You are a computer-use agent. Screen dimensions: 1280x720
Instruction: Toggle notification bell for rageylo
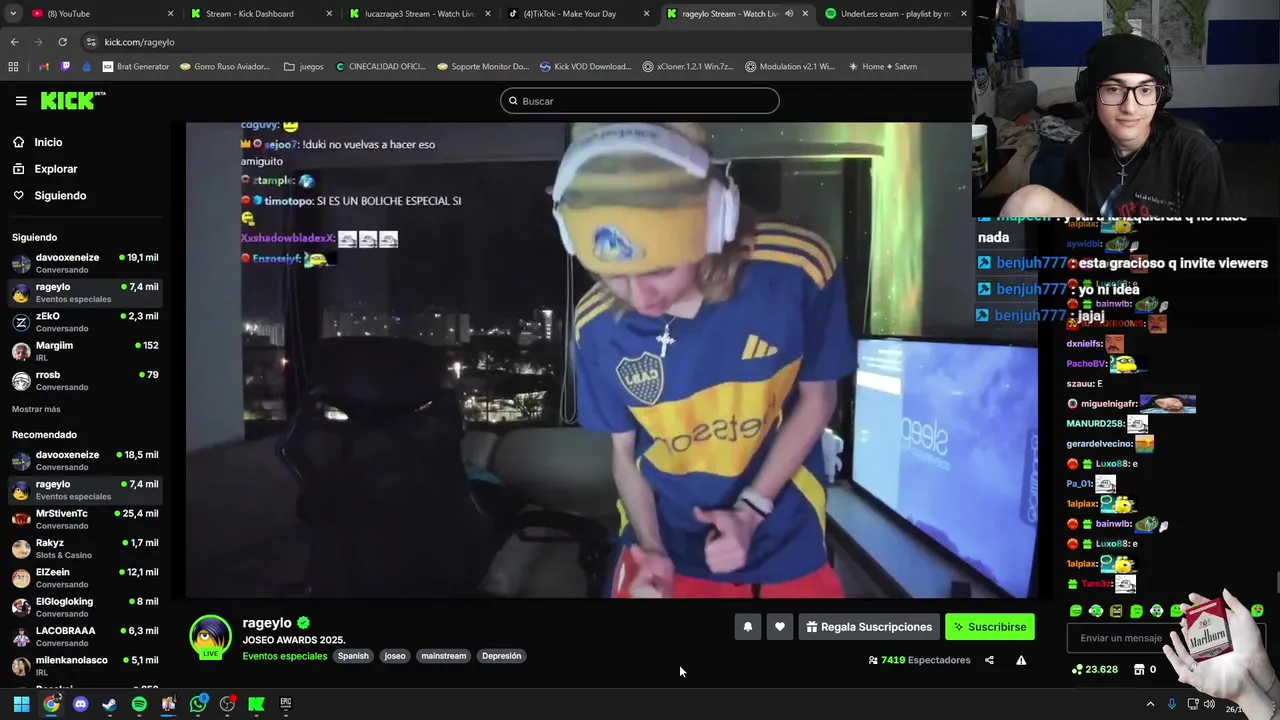747,627
